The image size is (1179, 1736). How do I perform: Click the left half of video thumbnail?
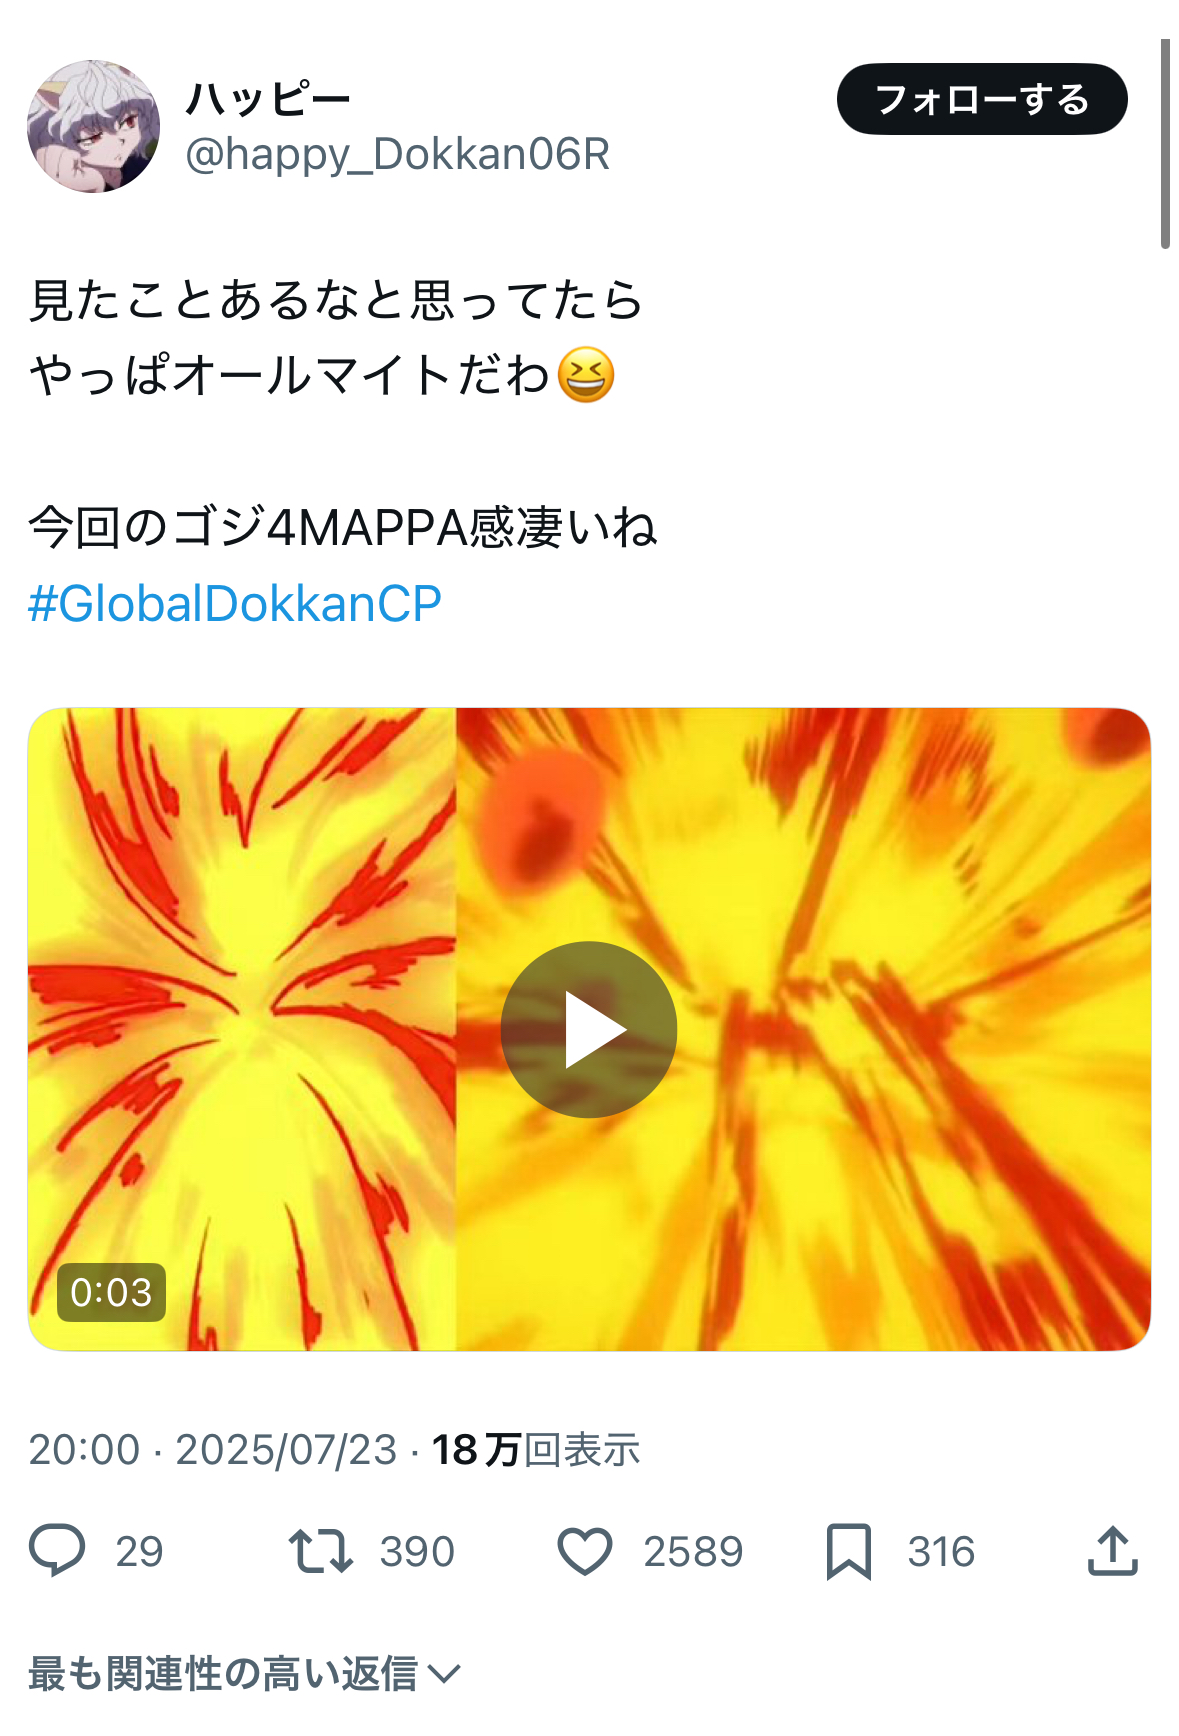[242, 1029]
